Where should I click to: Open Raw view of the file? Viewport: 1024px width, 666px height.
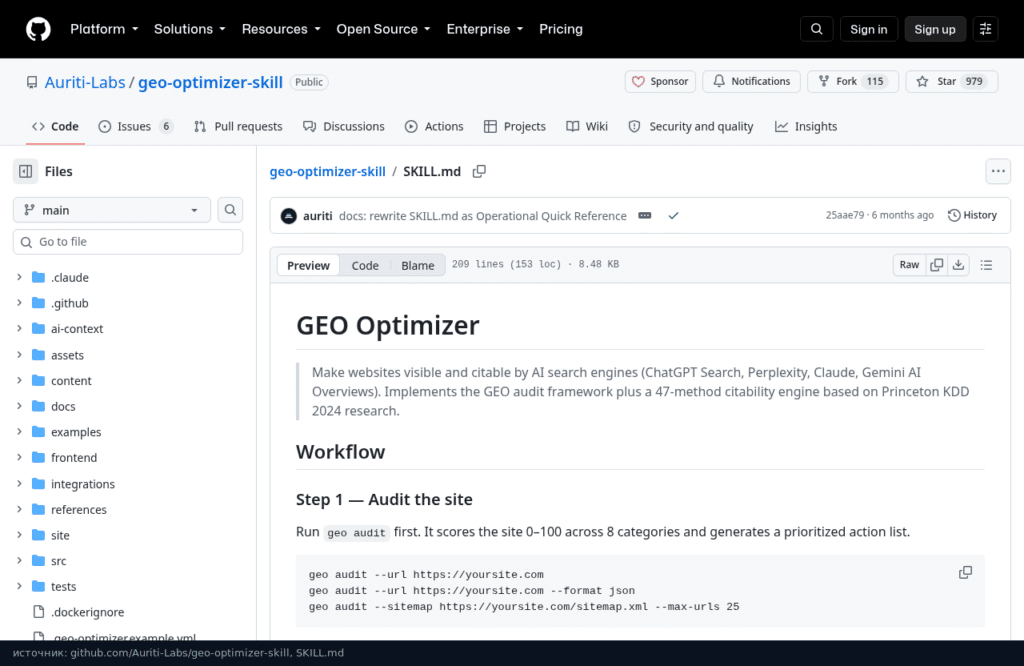909,264
